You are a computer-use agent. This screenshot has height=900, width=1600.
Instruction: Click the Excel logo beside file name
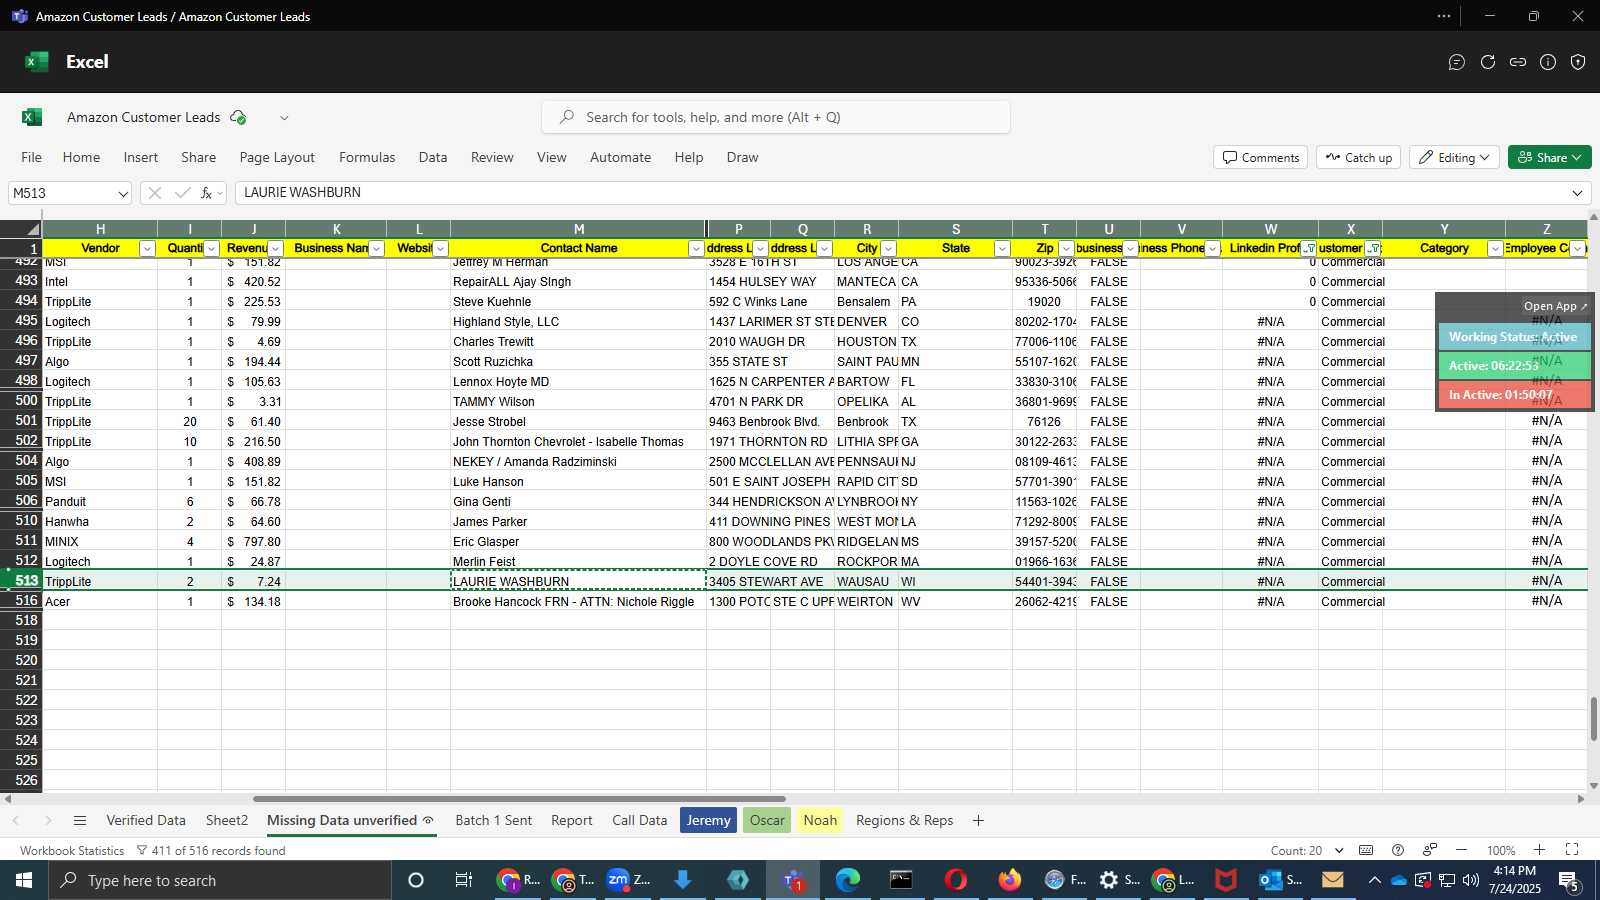(32, 117)
